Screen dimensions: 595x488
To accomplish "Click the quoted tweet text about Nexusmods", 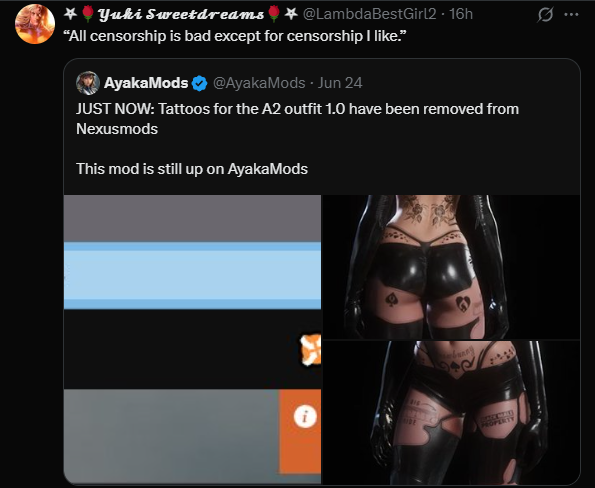I will pyautogui.click(x=297, y=119).
